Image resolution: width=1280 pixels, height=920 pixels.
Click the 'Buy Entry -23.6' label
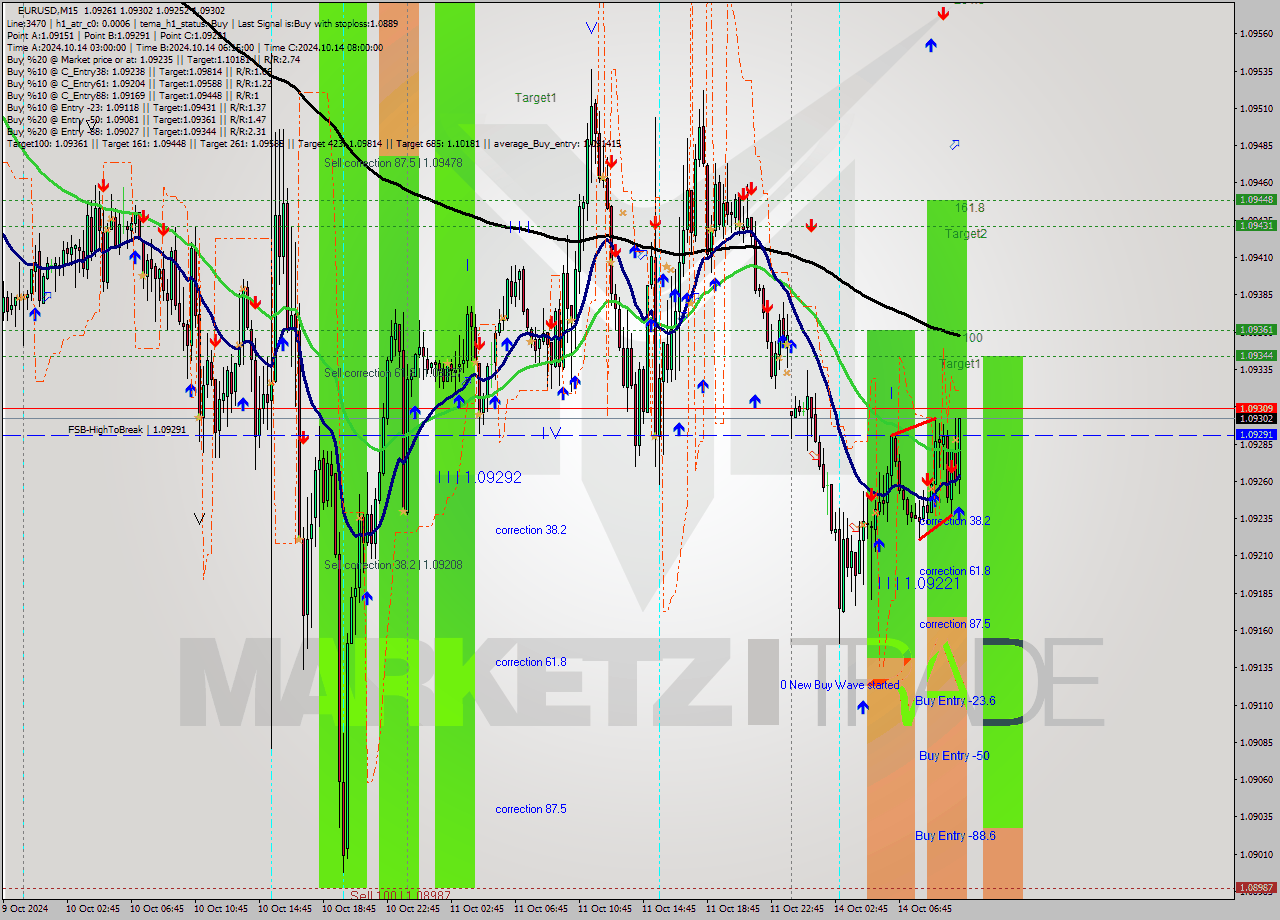(955, 701)
